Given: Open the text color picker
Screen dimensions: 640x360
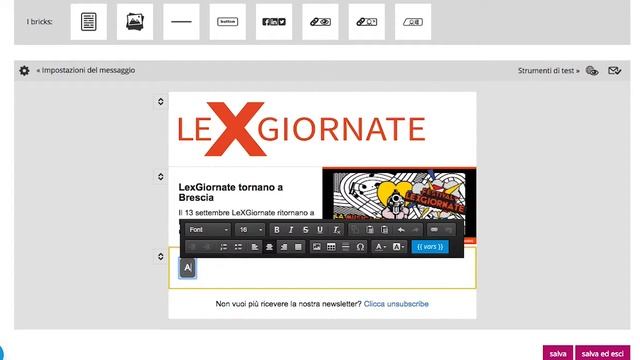Looking at the screenshot, I should 380,247.
